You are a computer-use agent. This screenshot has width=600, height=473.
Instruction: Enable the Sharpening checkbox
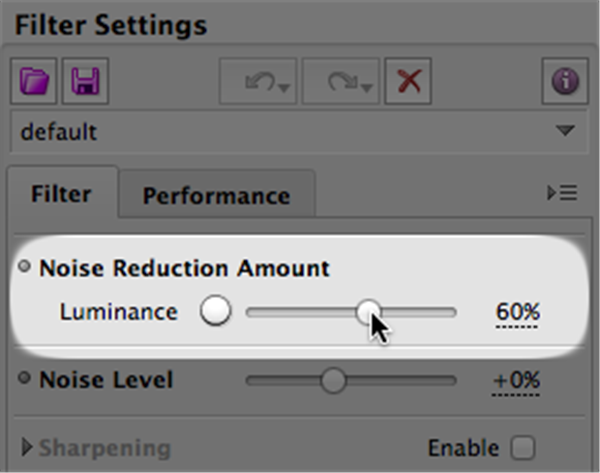pos(522,447)
